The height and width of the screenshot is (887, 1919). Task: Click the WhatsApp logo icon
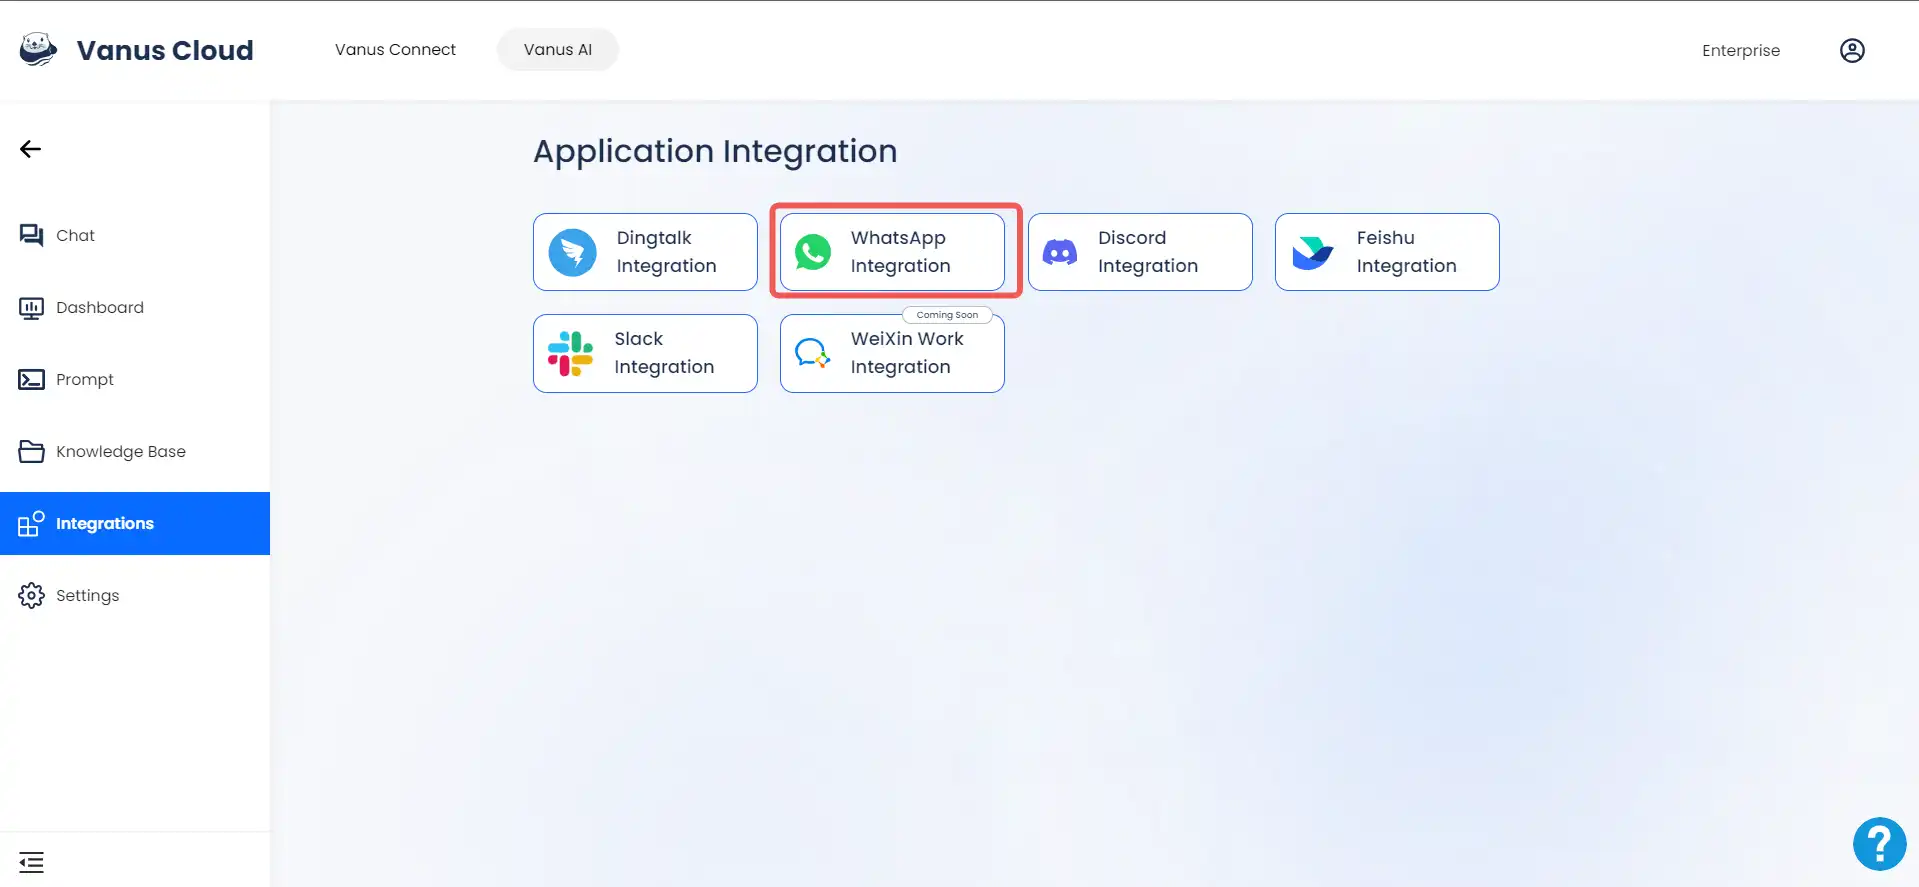click(813, 252)
